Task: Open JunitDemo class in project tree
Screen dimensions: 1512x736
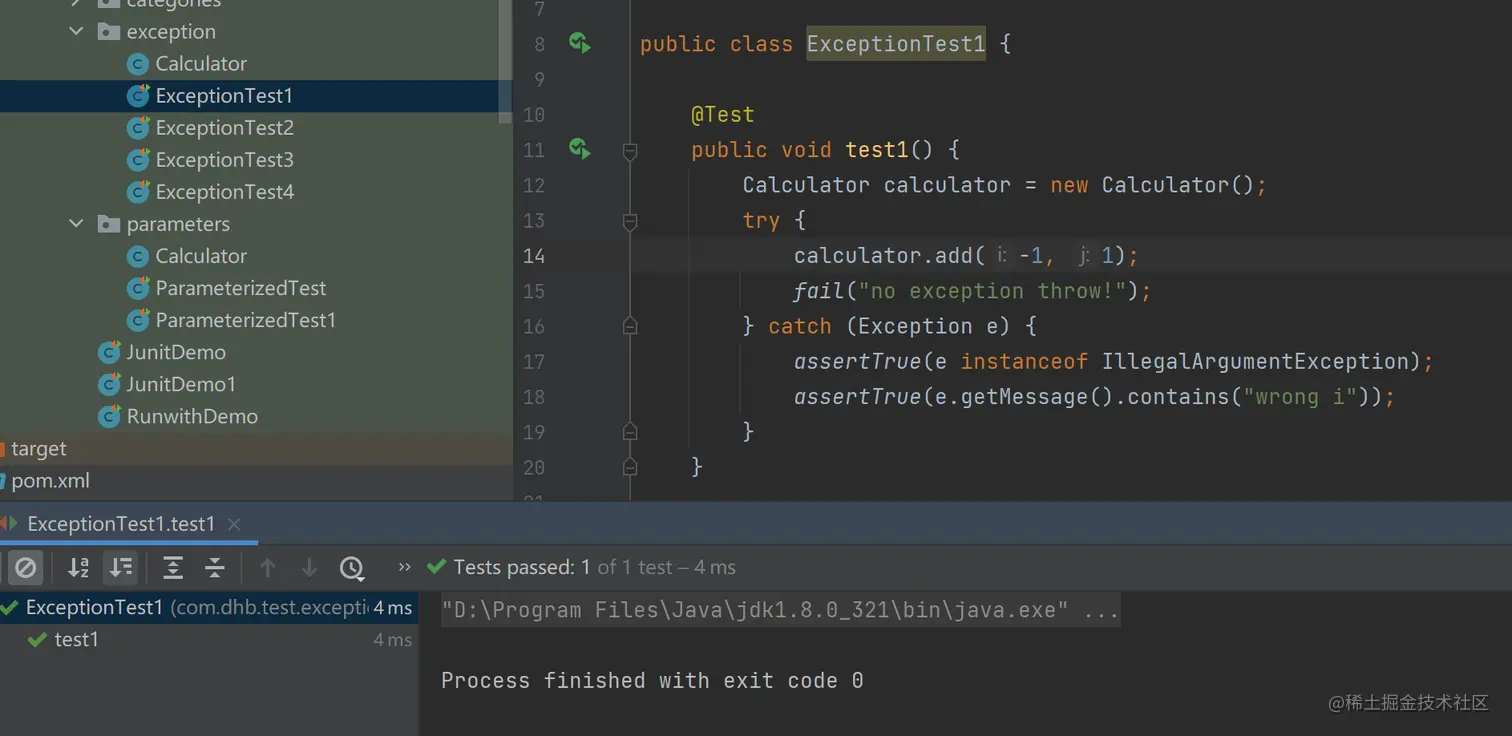Action: click(176, 352)
